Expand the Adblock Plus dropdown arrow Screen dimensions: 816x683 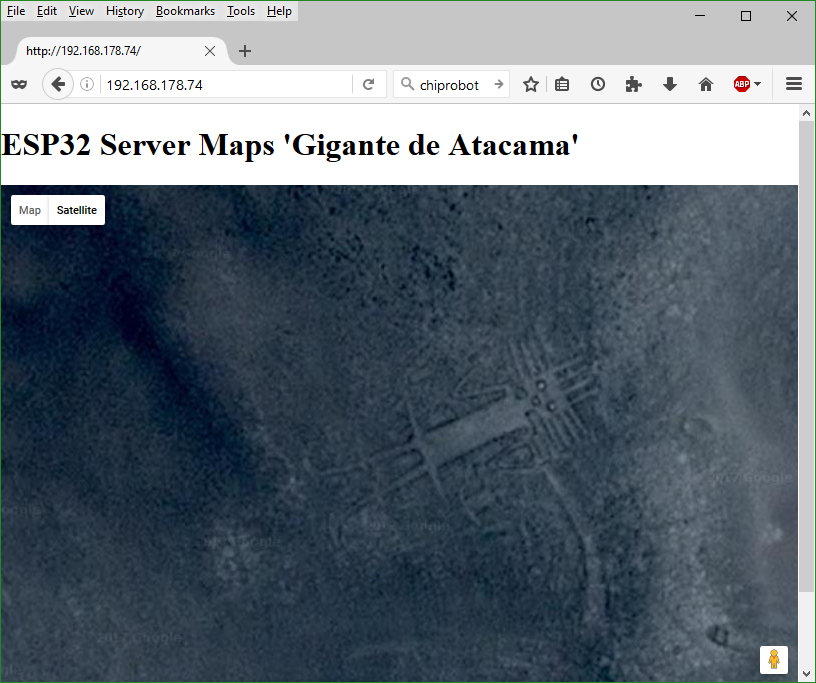(758, 85)
